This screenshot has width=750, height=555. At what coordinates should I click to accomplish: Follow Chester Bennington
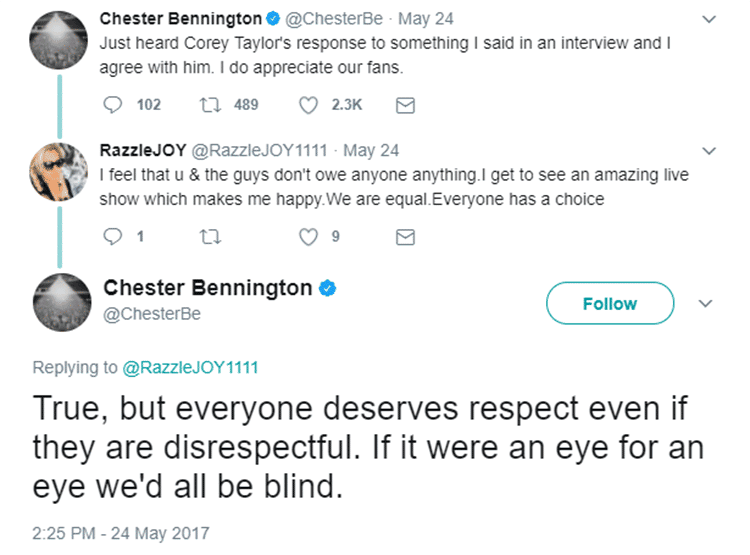[610, 304]
